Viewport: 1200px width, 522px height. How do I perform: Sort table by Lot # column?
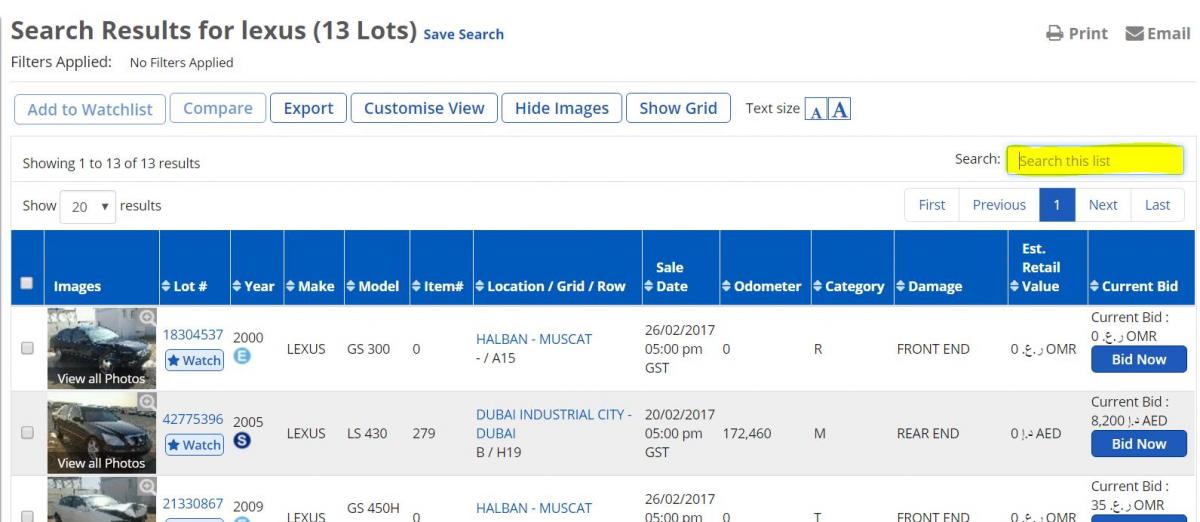tap(185, 286)
